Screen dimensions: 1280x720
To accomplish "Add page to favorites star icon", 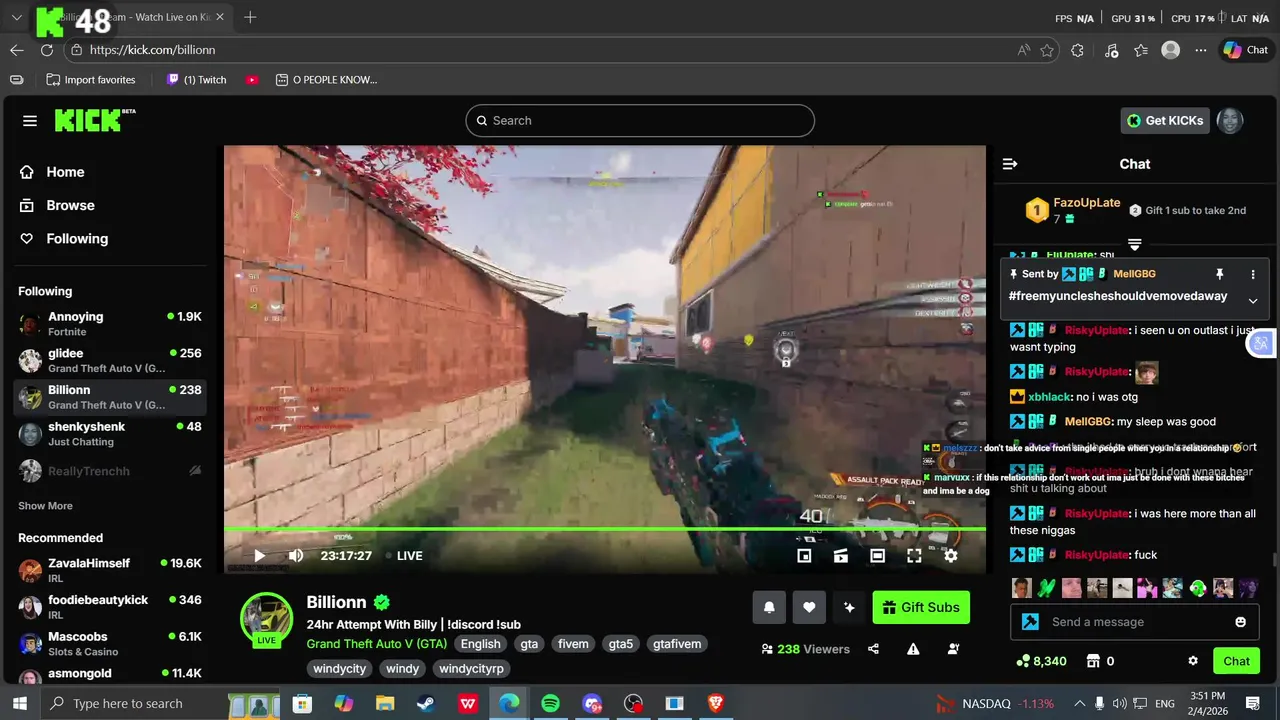I will 1047,50.
